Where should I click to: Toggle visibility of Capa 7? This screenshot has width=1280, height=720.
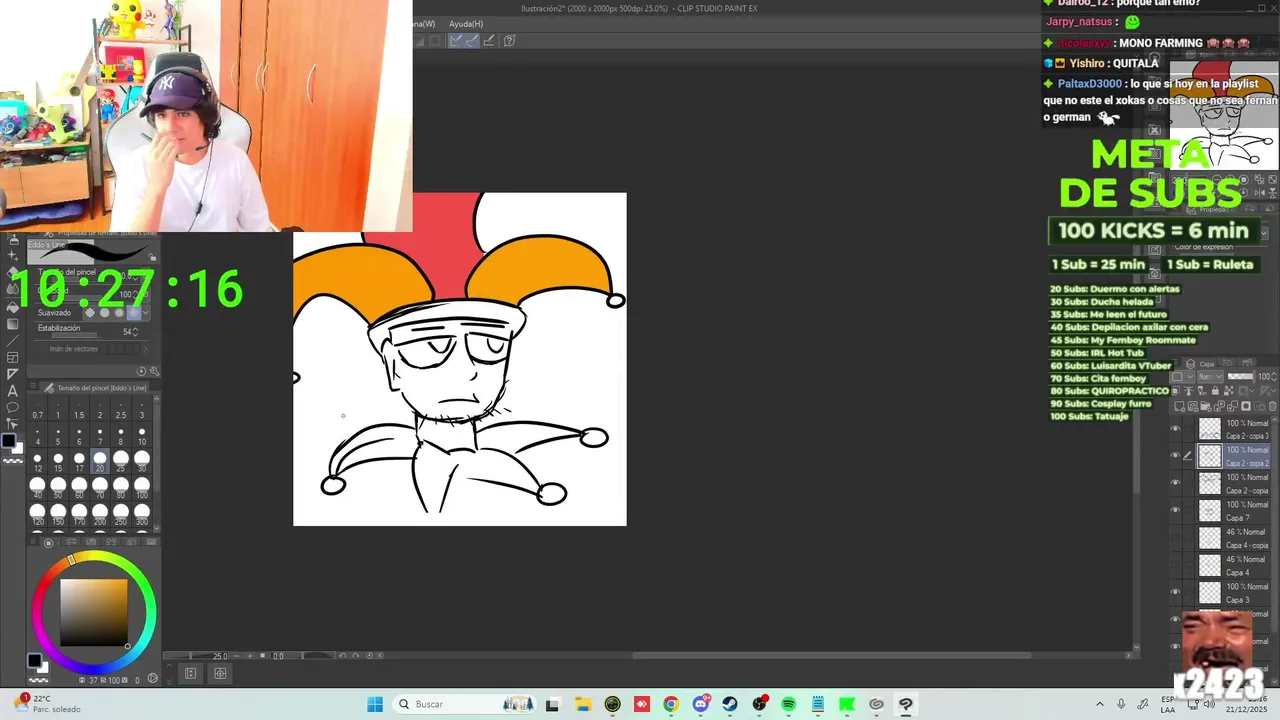tap(1175, 510)
